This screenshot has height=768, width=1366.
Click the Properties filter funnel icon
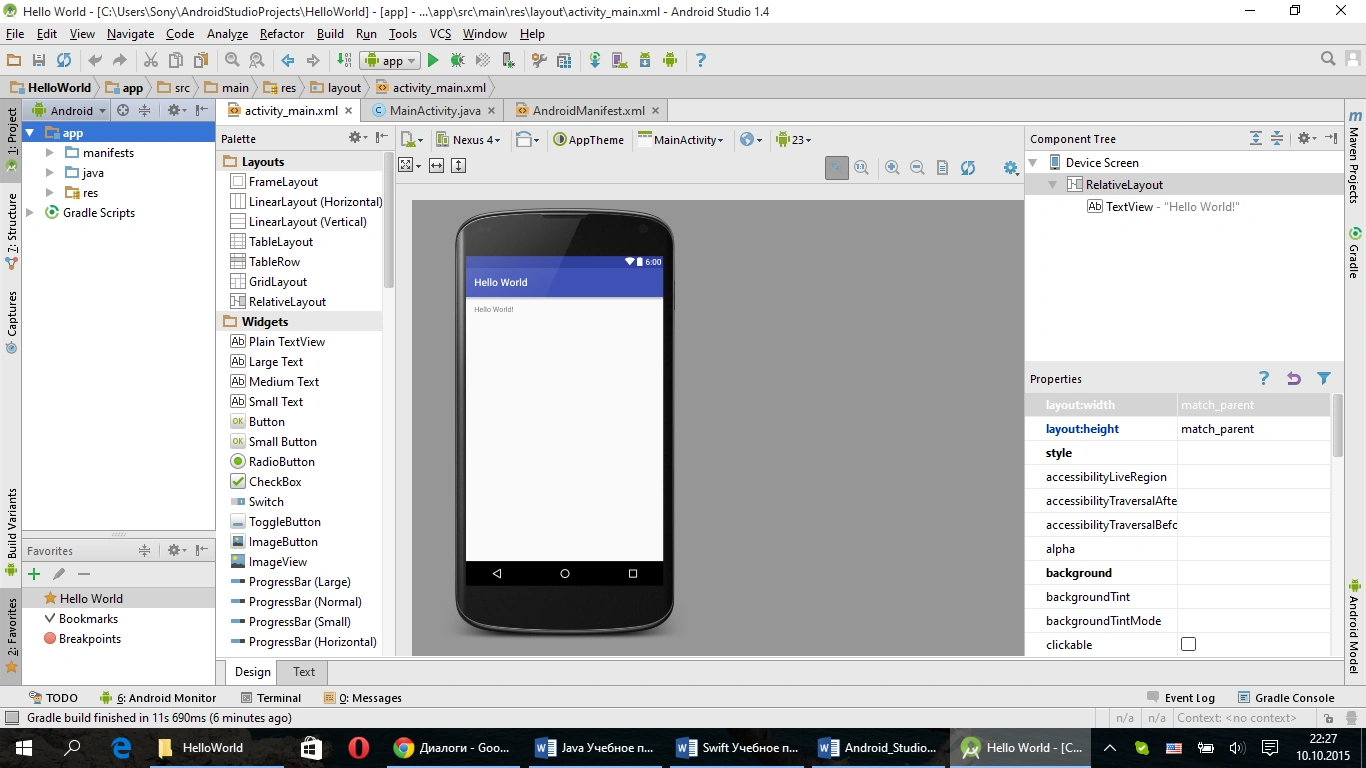pos(1324,379)
